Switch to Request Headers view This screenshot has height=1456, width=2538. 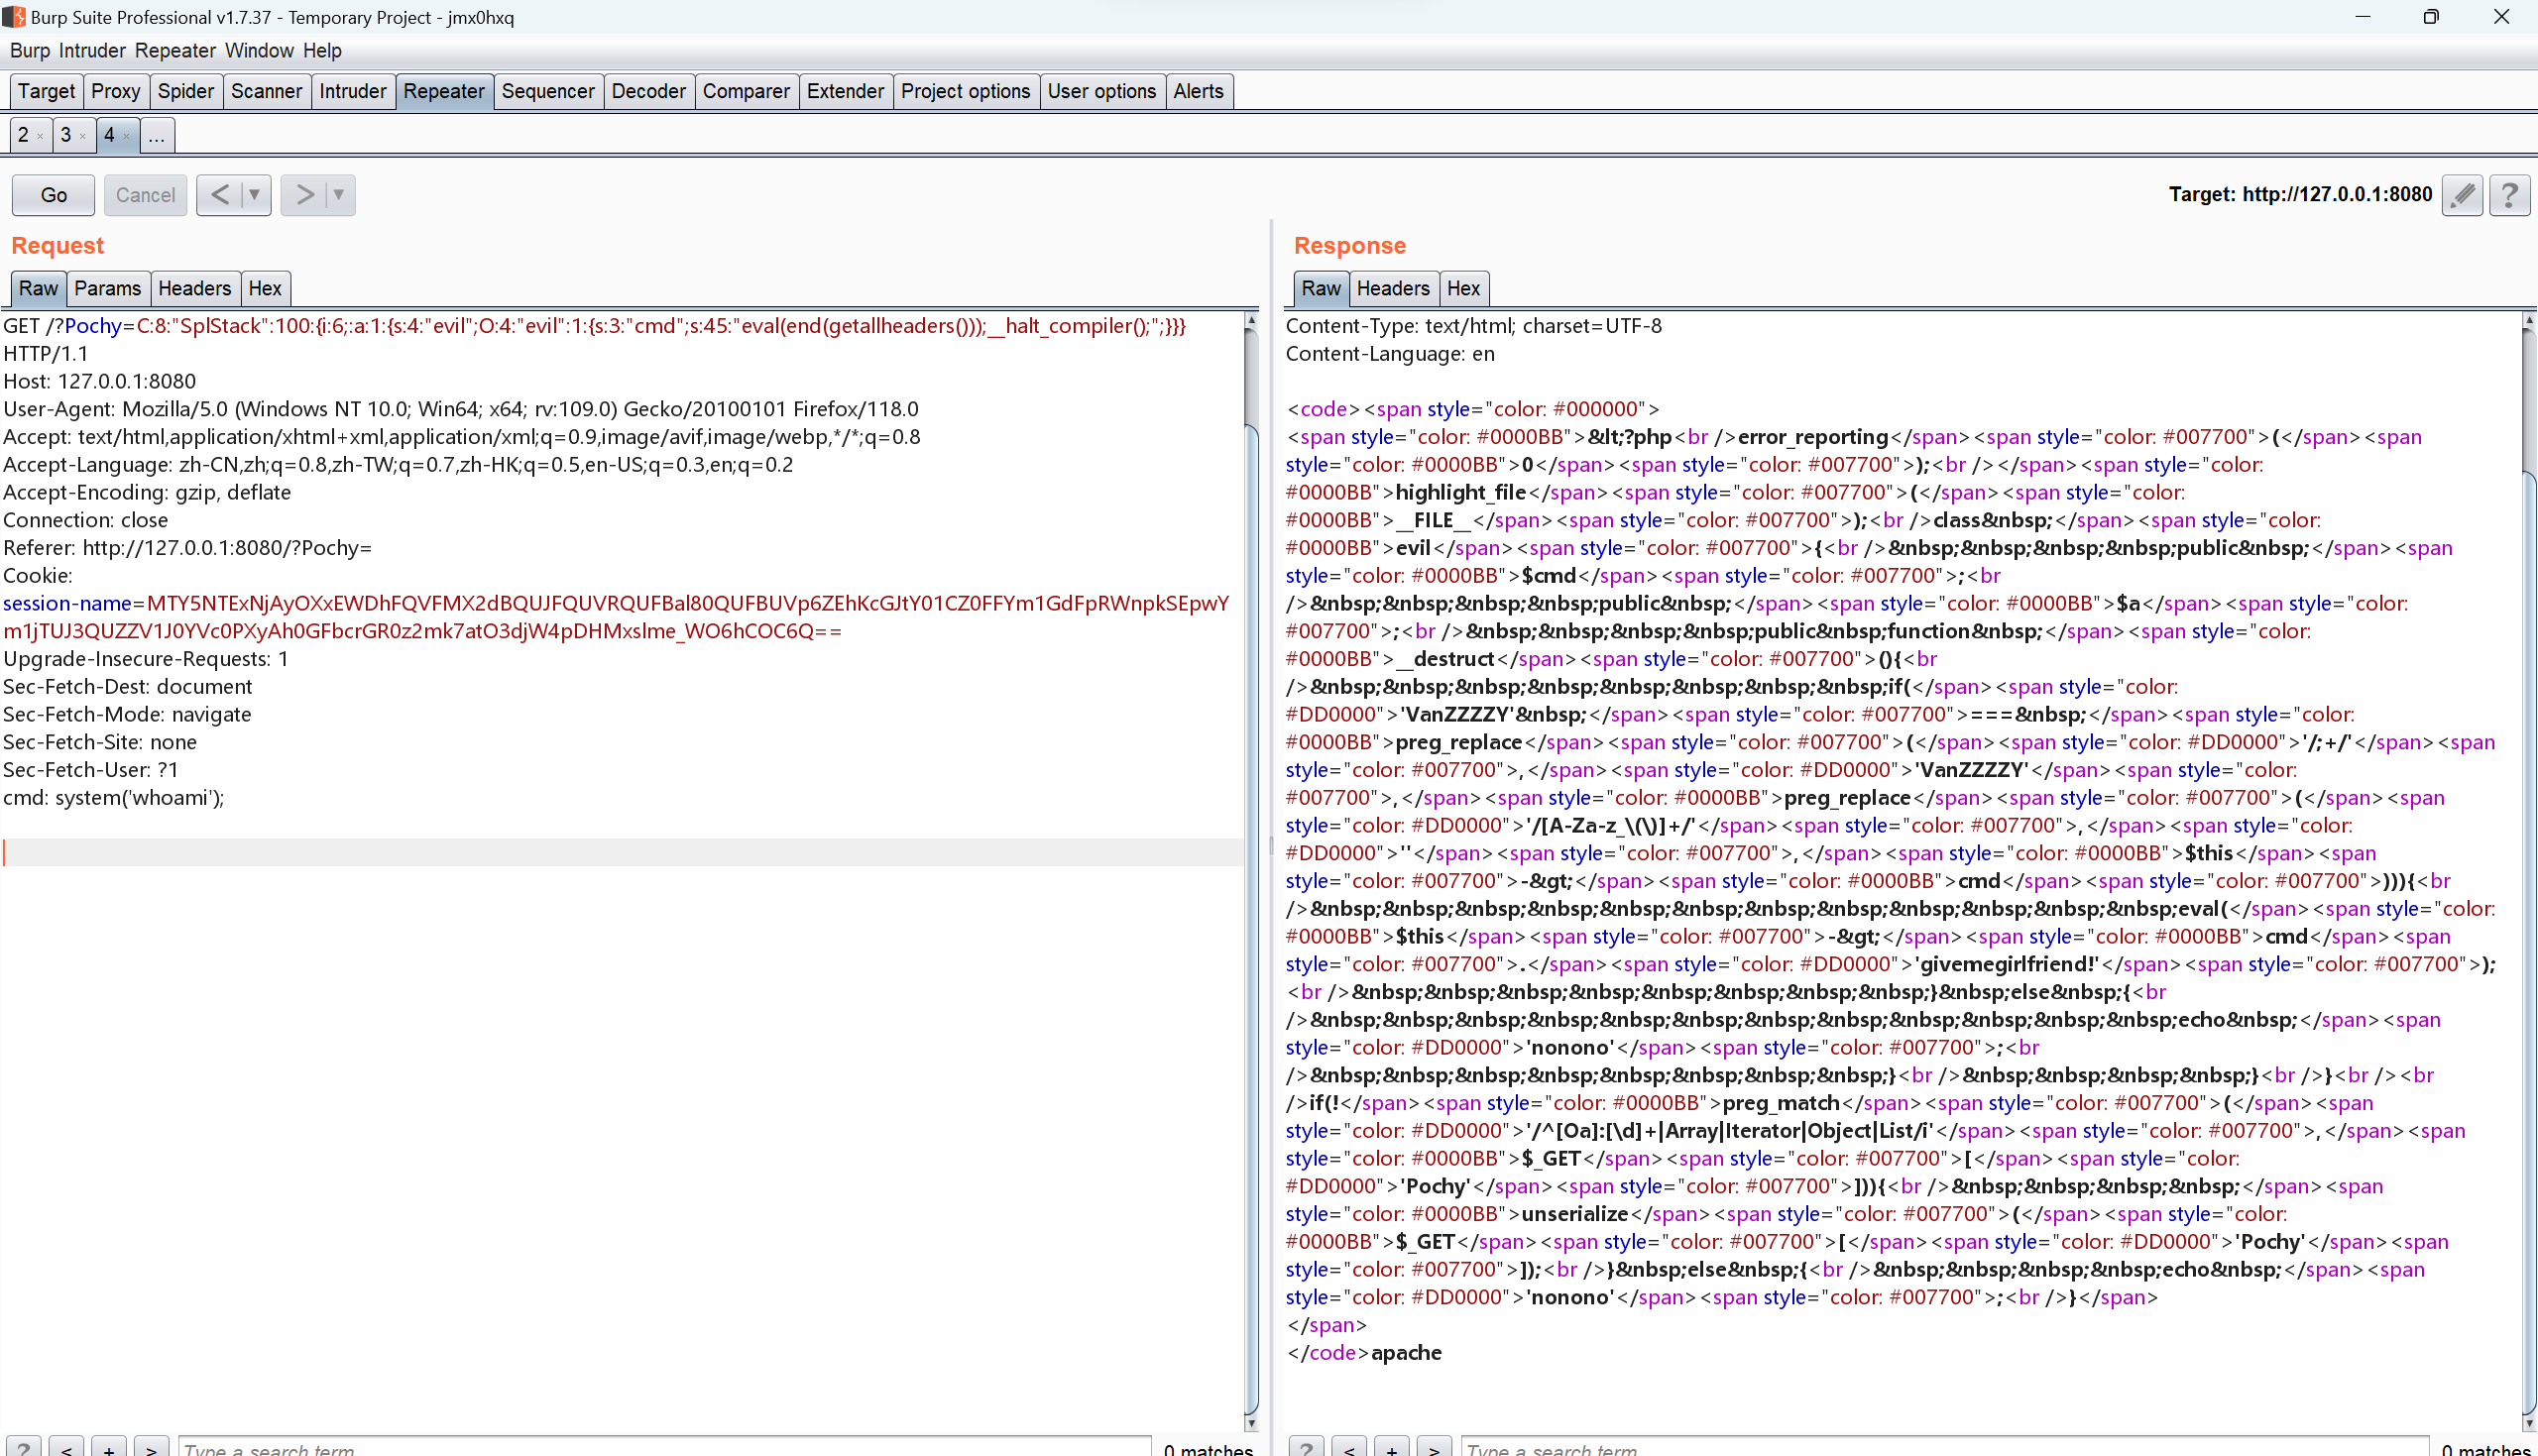tap(194, 288)
